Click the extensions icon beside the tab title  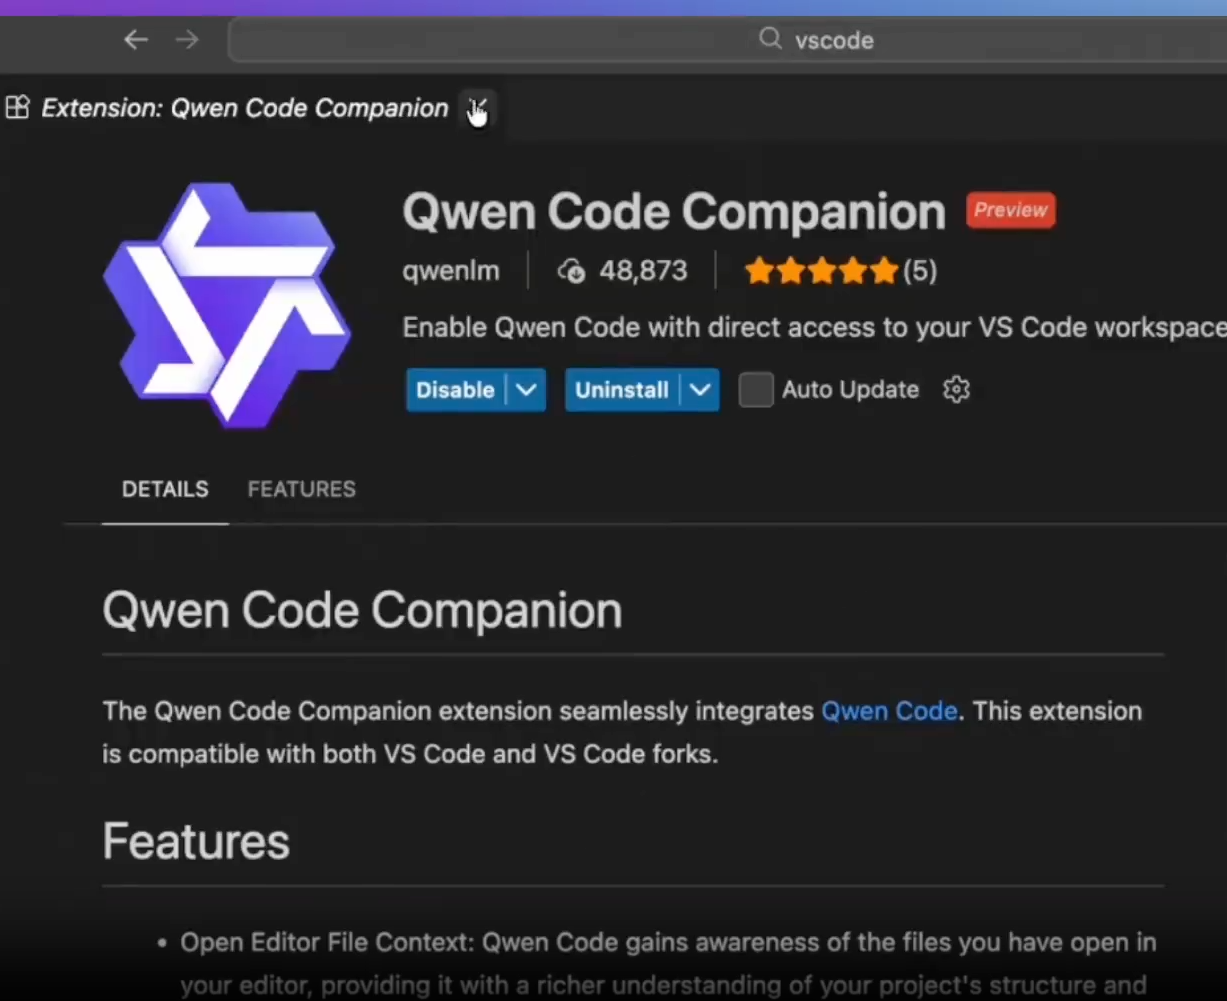click(x=17, y=107)
